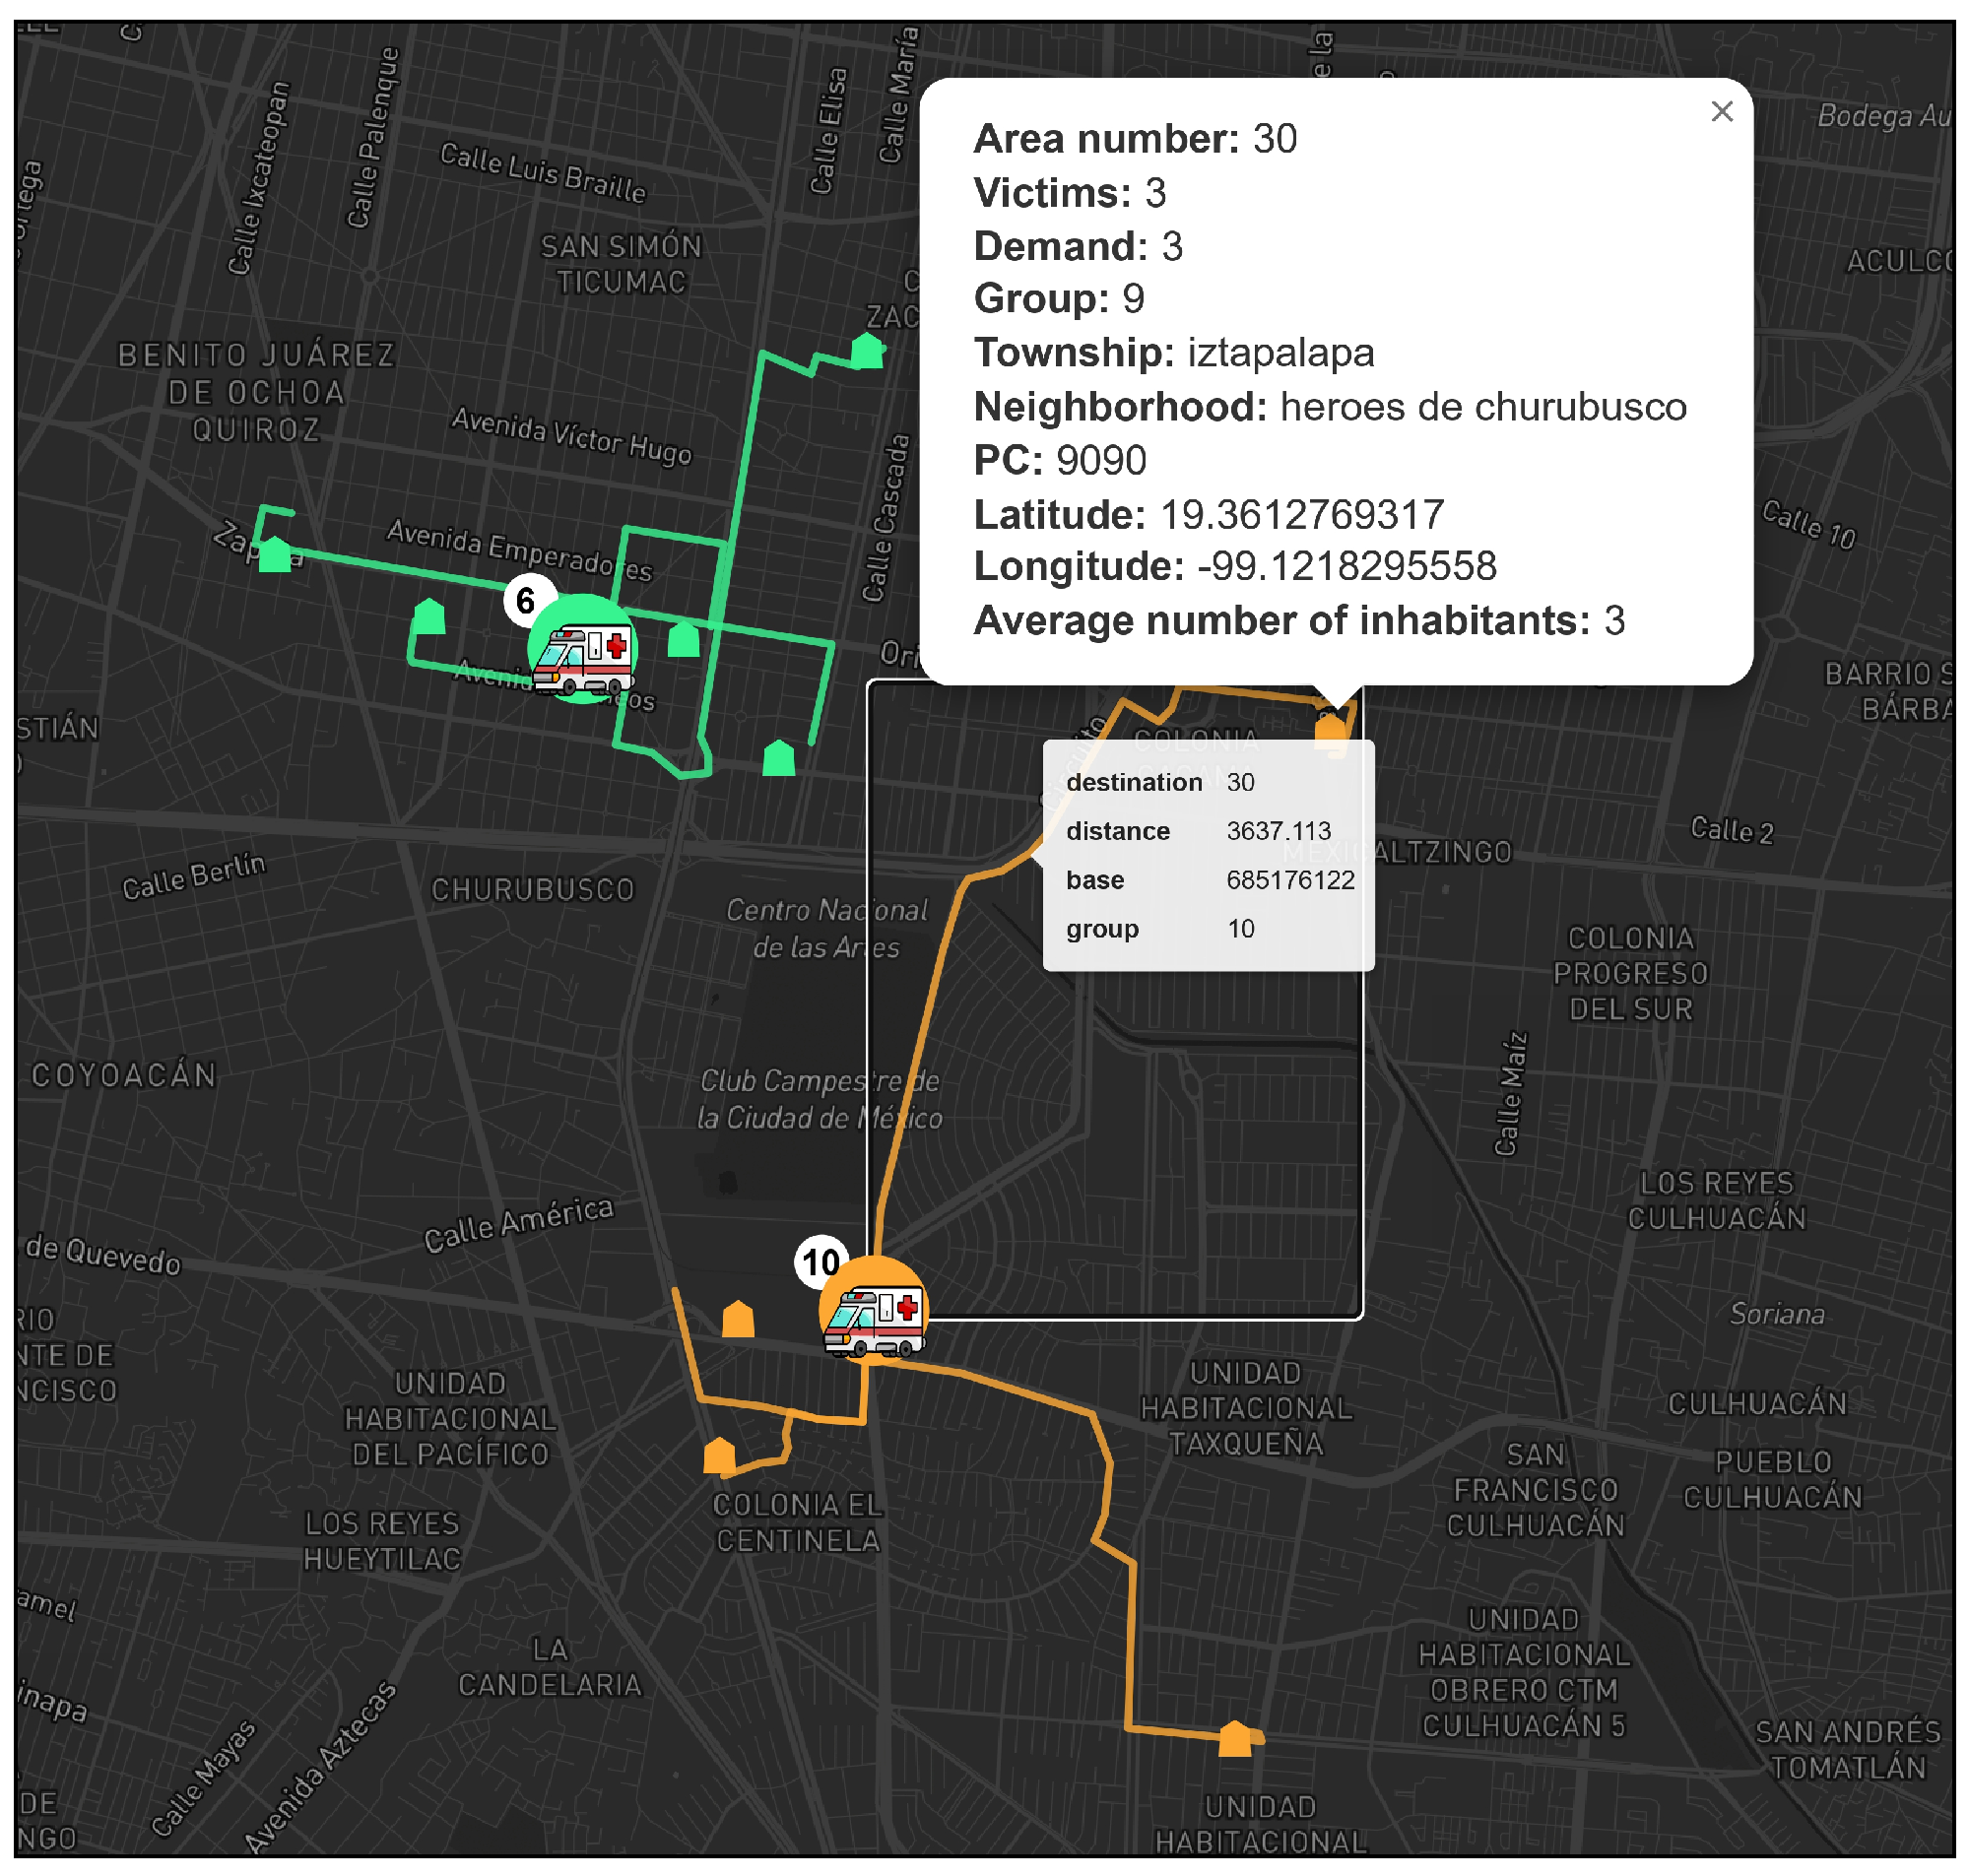Click the orange ambulance icon for group 10
Image resolution: width=1969 pixels, height=1876 pixels.
point(873,1311)
